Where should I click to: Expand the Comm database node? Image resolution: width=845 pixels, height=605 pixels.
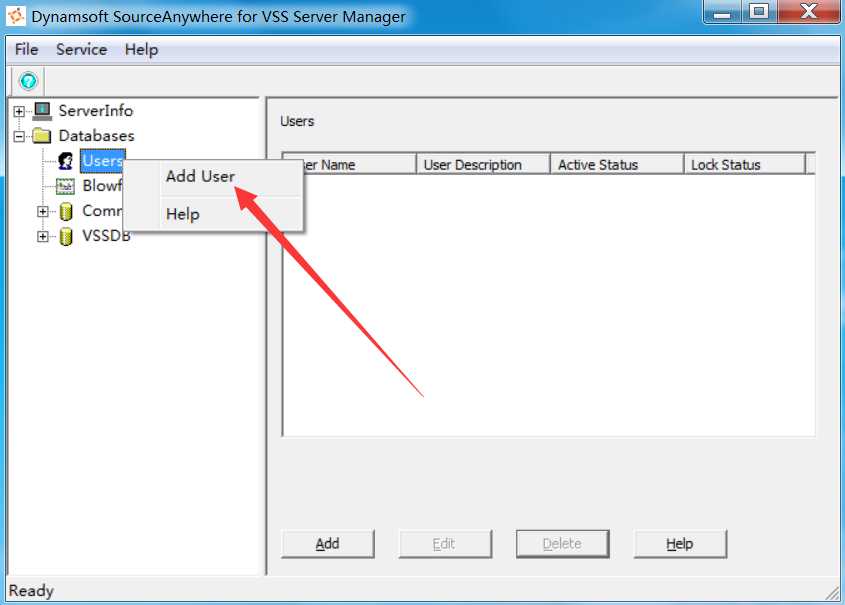coord(43,211)
